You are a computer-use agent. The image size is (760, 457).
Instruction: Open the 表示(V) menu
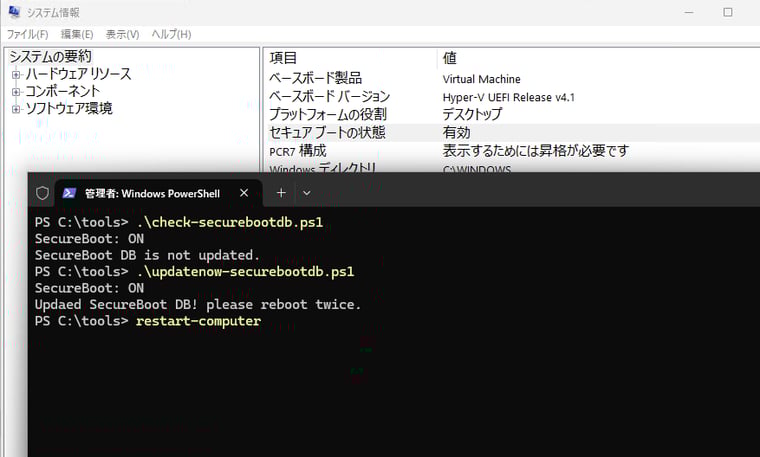coord(122,34)
